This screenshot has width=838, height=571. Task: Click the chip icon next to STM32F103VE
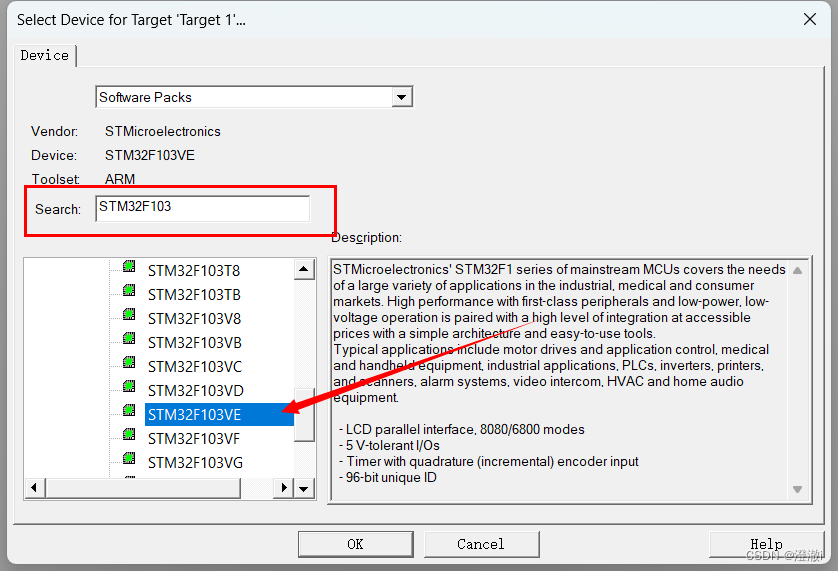pyautogui.click(x=129, y=410)
